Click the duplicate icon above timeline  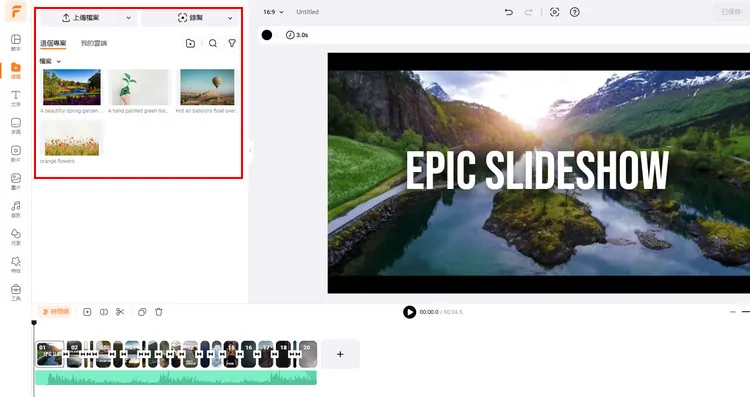tap(142, 312)
